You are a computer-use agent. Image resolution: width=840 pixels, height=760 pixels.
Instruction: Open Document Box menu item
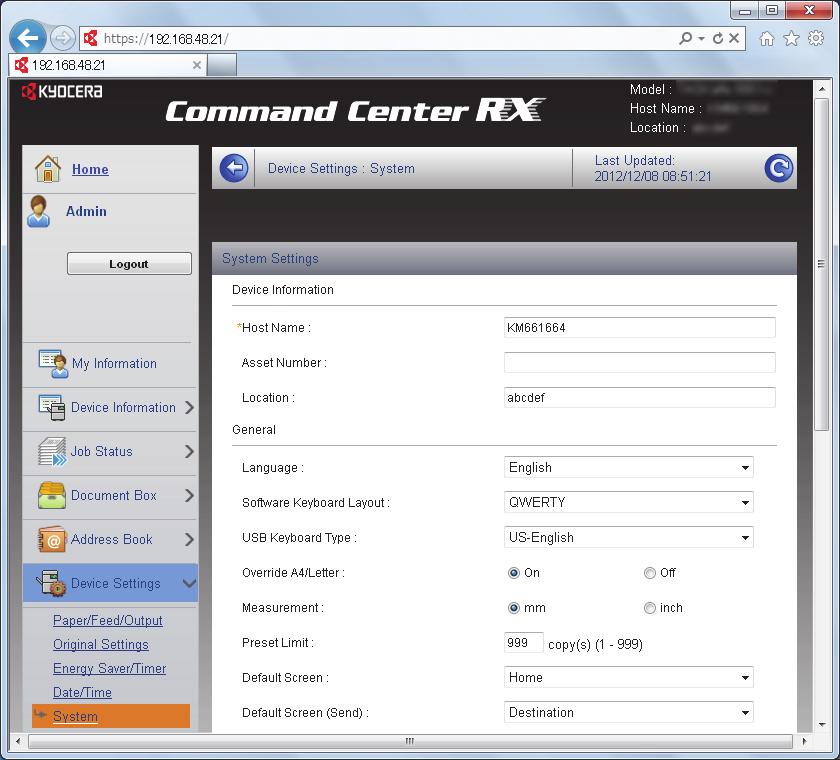point(114,495)
